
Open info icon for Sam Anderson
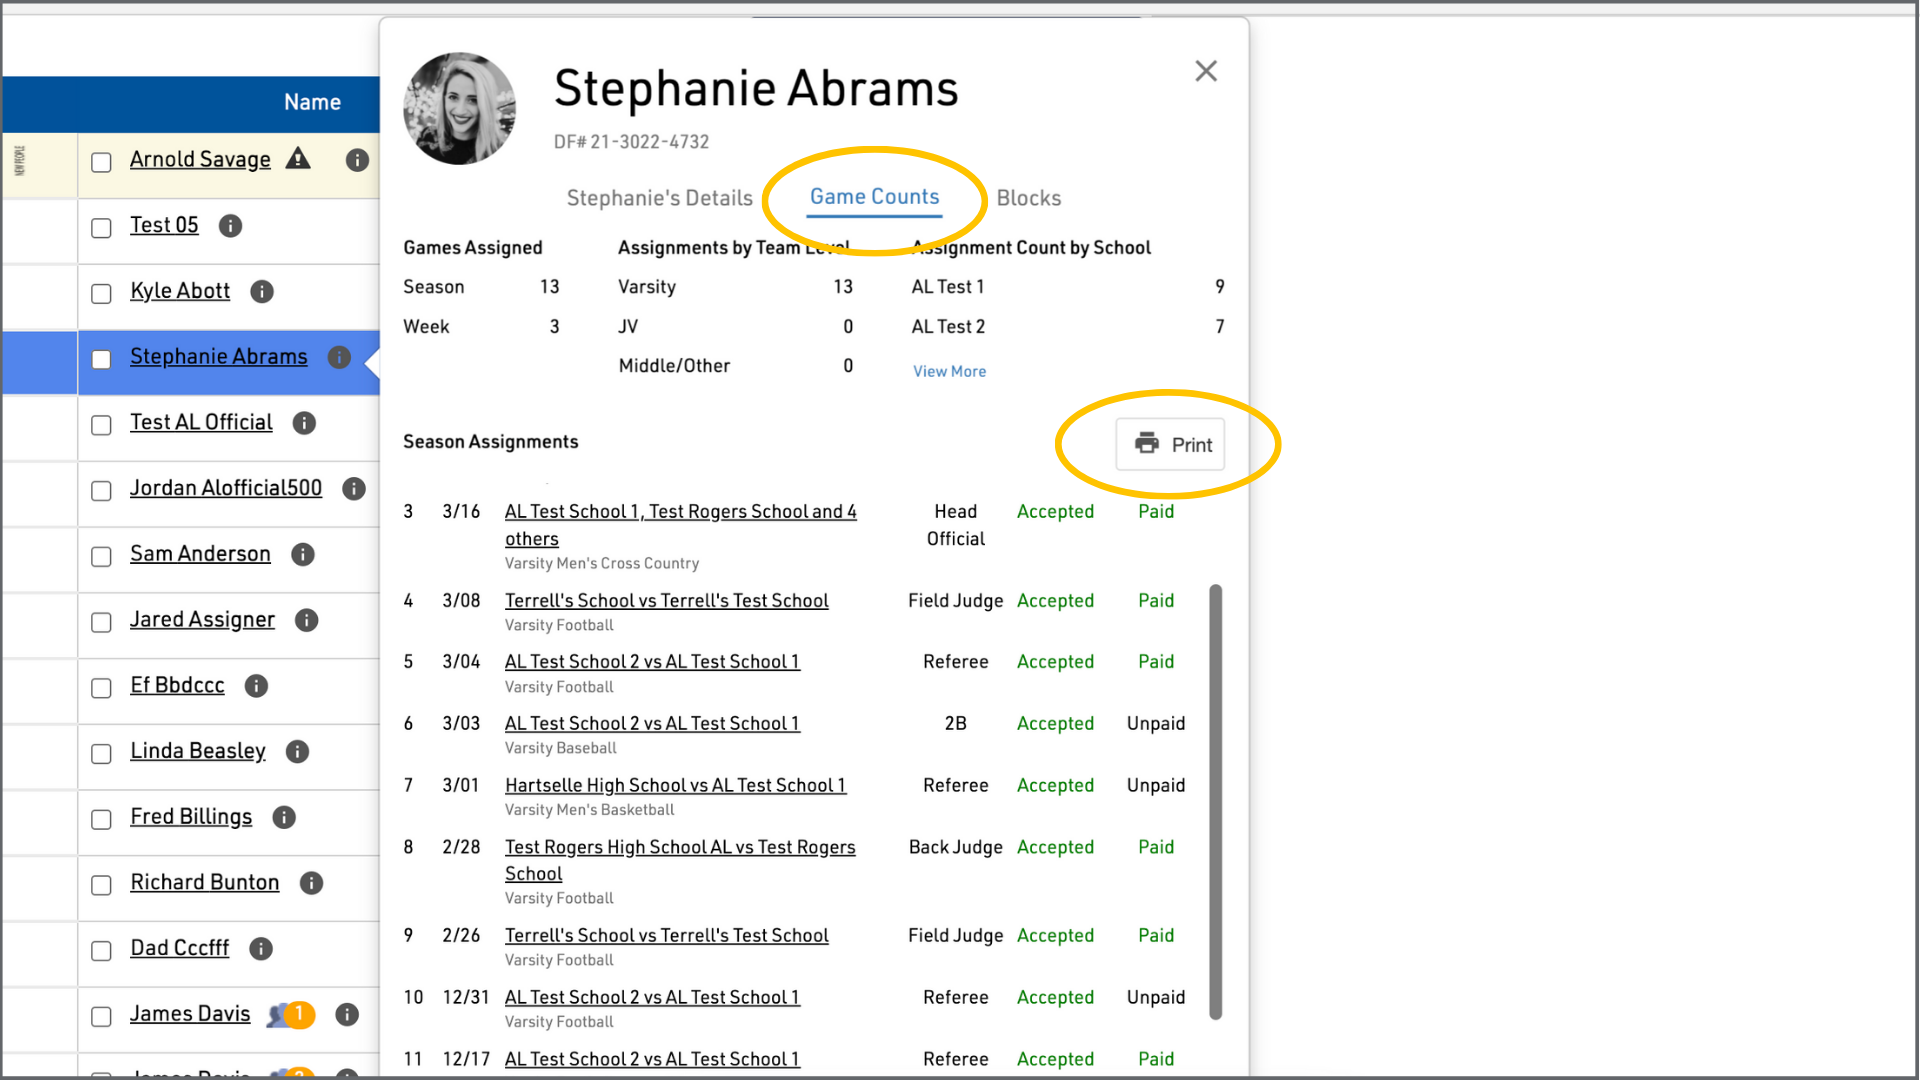point(303,554)
